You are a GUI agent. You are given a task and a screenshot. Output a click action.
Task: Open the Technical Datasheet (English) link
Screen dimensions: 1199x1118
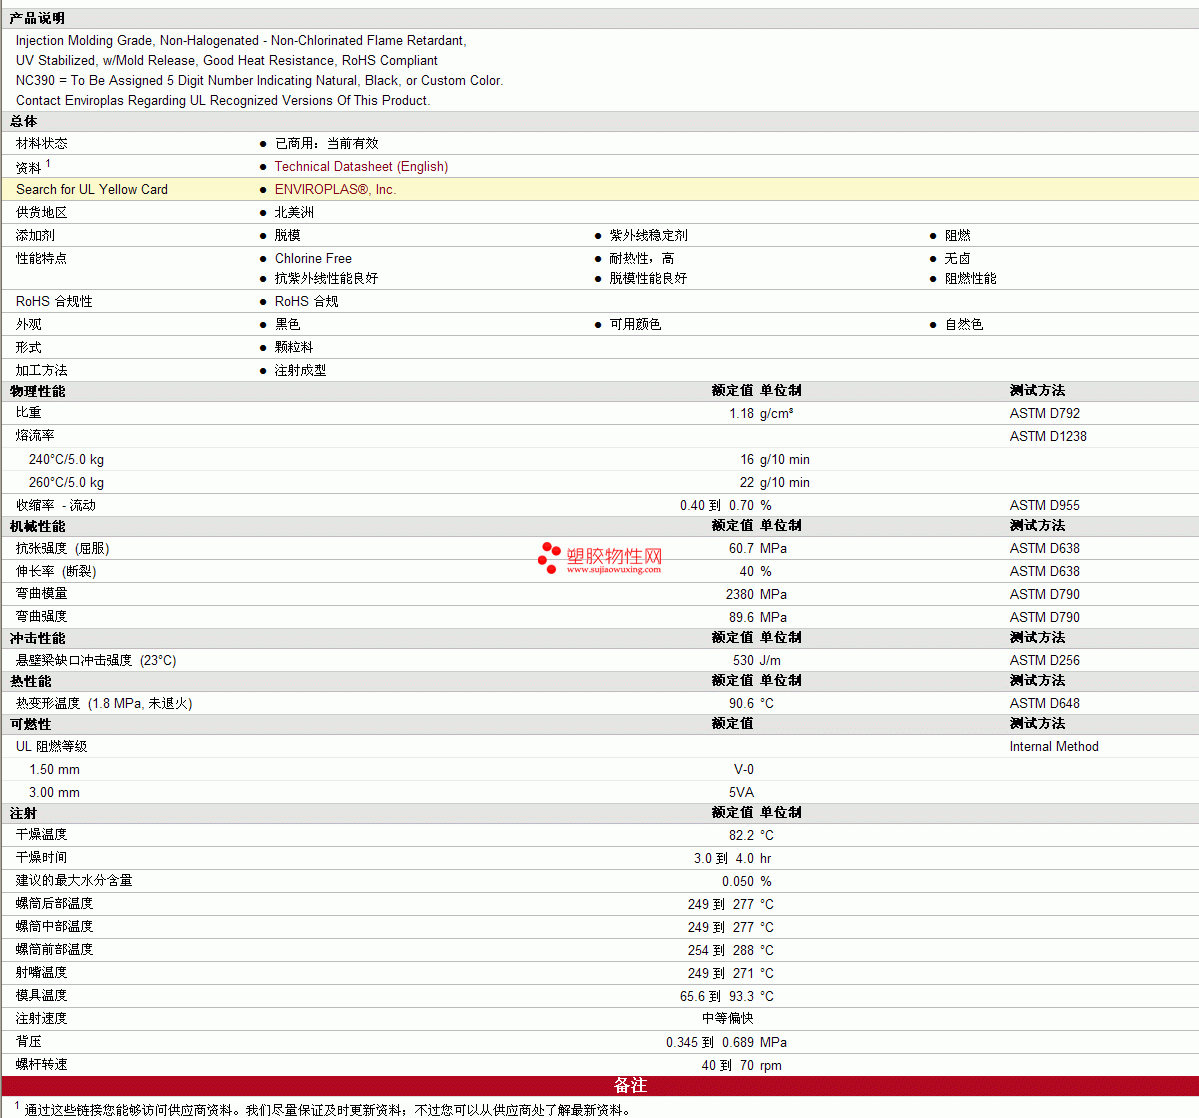click(x=361, y=167)
